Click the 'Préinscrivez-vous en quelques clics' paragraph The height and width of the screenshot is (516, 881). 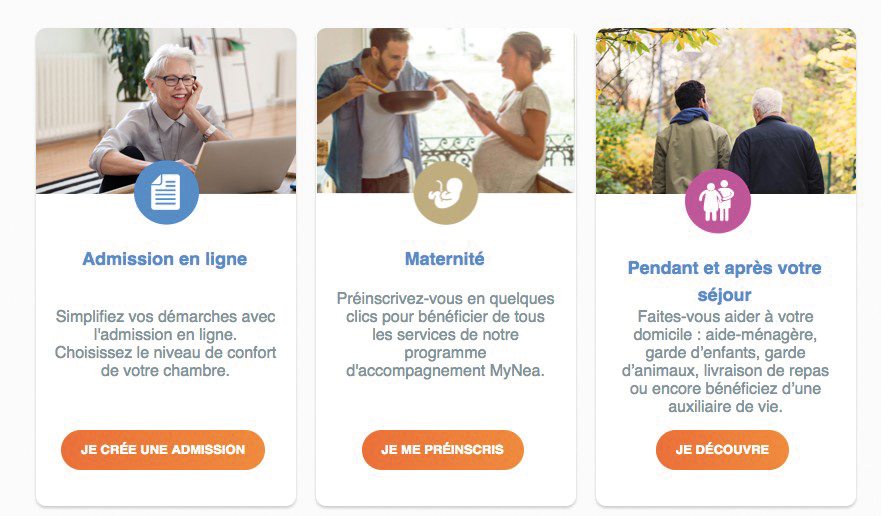[x=445, y=335]
